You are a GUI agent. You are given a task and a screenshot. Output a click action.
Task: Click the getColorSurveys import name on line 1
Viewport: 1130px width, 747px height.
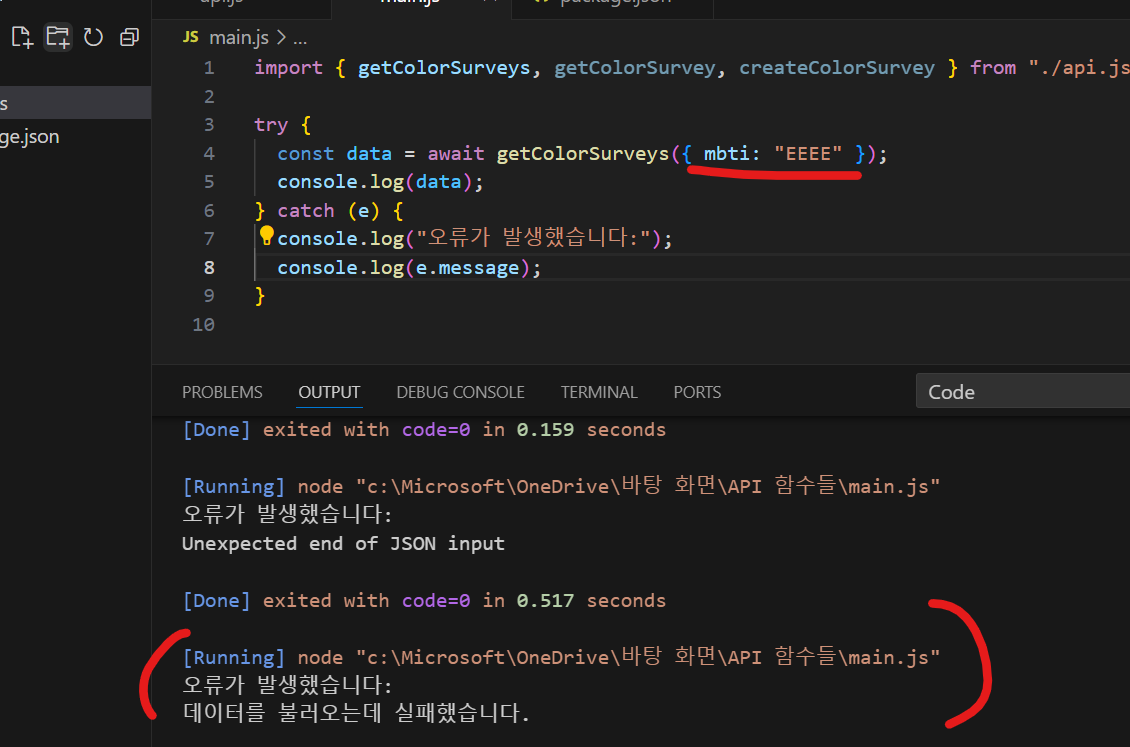coord(444,68)
